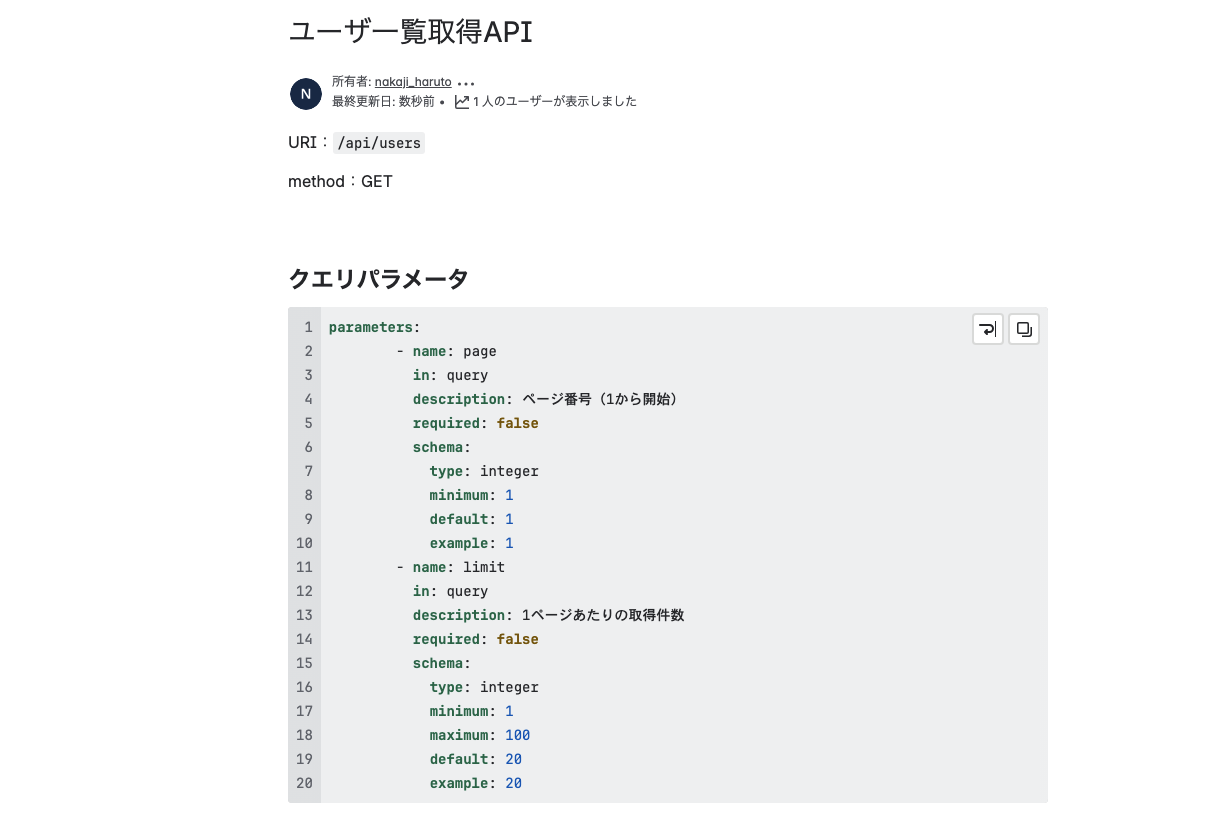The image size is (1220, 828).
Task: Copy the code block contents
Action: click(1023, 329)
